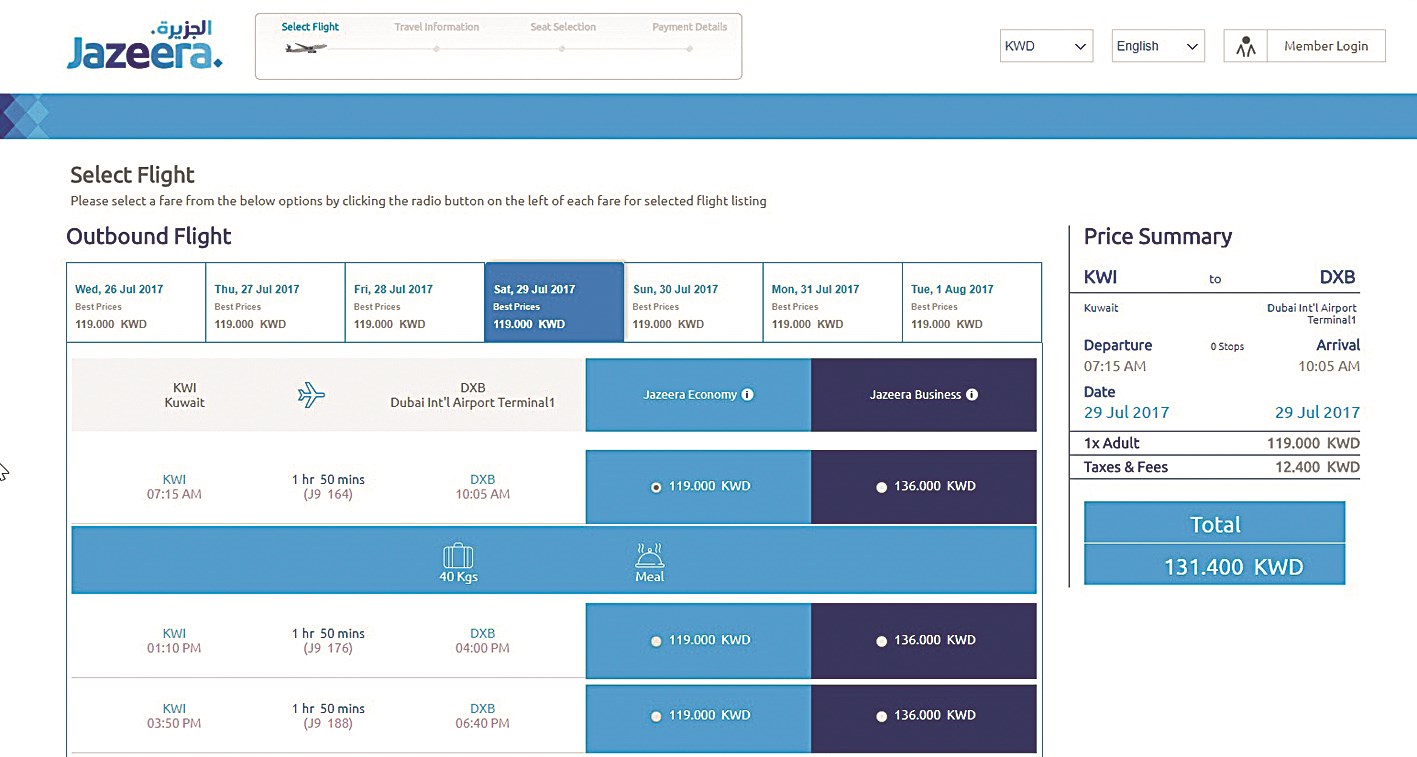Click the airplane icon in the progress tracker
Screen dimensions: 1417x757
tap(305, 47)
